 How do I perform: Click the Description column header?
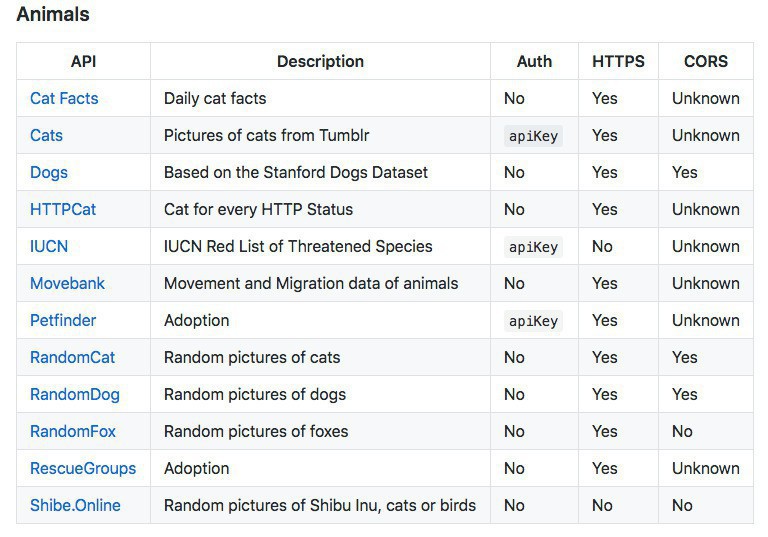click(x=320, y=61)
